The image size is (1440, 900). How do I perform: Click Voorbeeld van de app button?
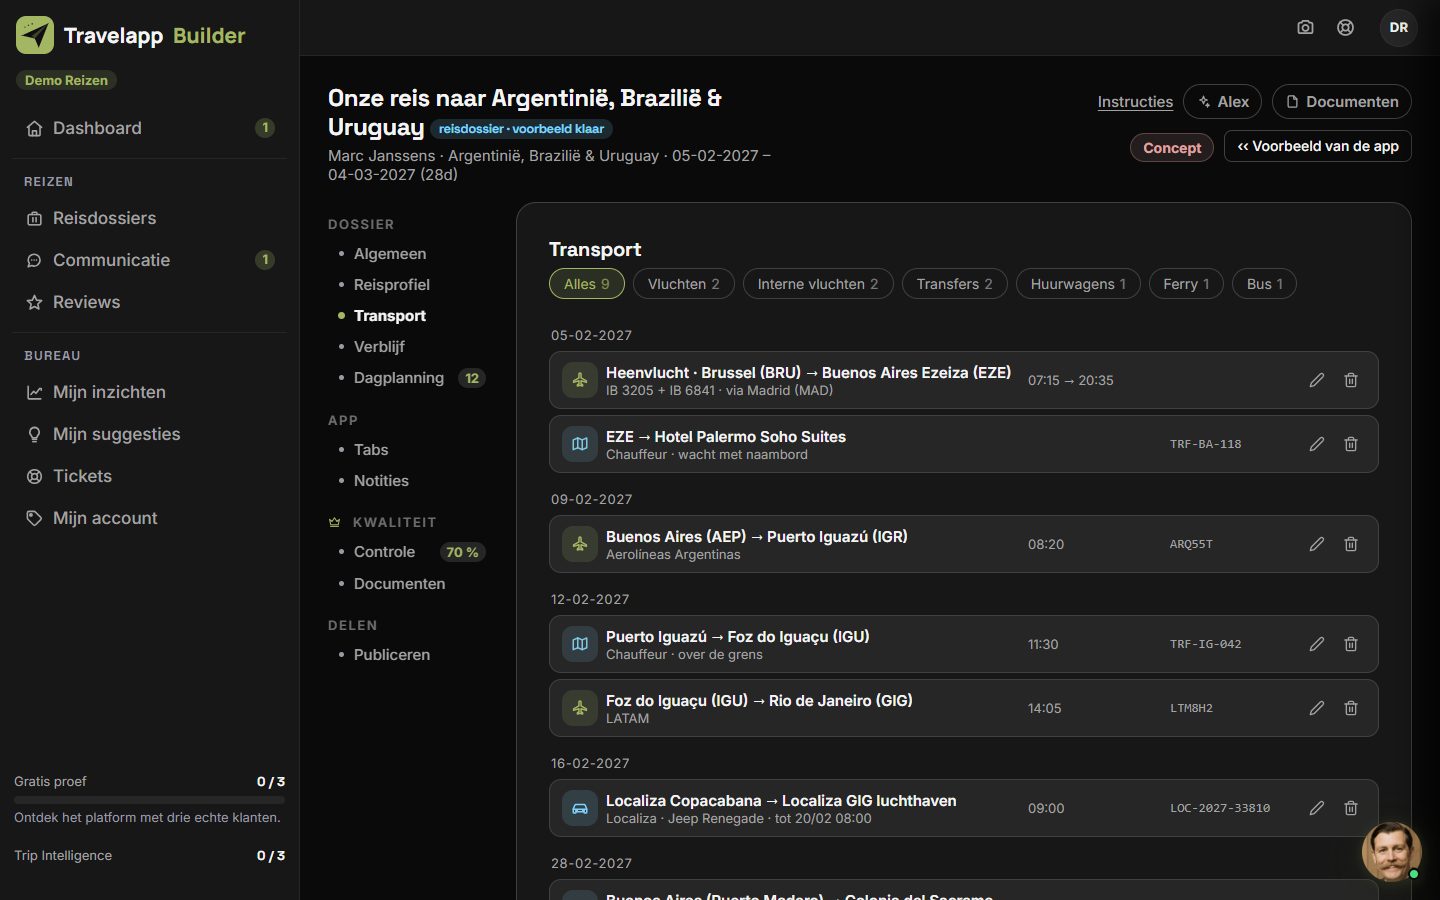(1318, 146)
